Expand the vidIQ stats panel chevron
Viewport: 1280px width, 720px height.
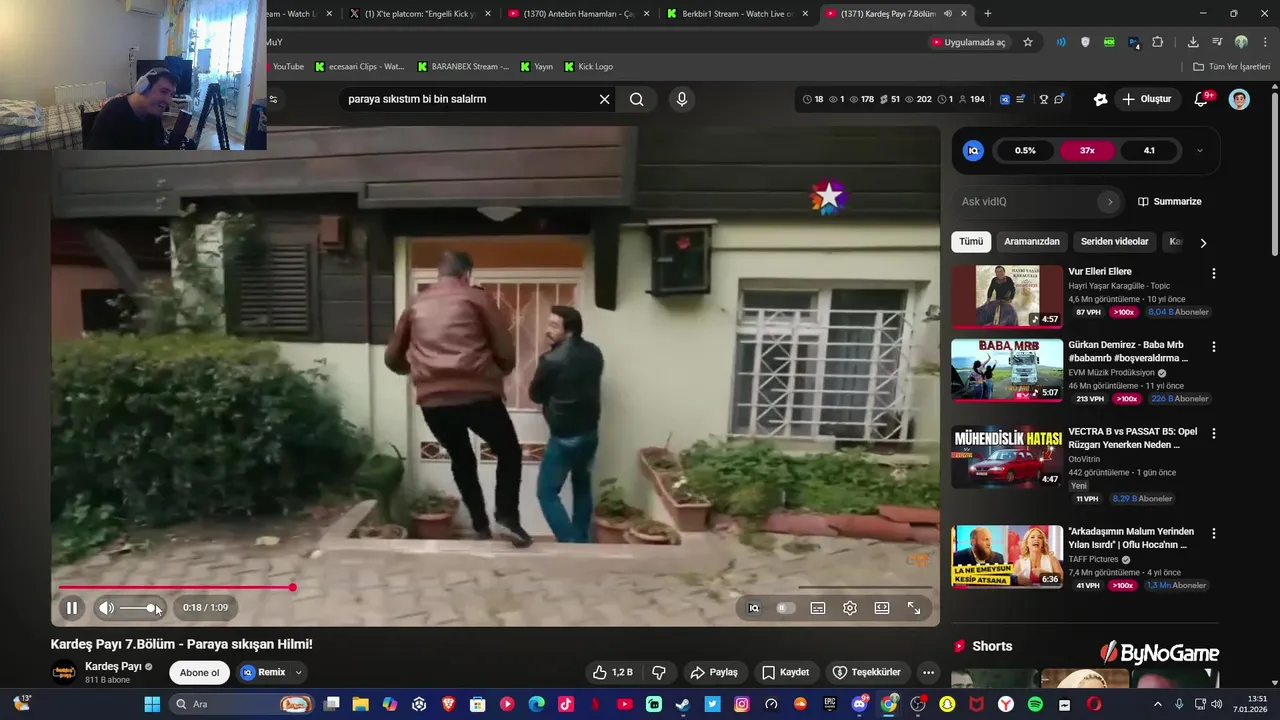[1199, 151]
